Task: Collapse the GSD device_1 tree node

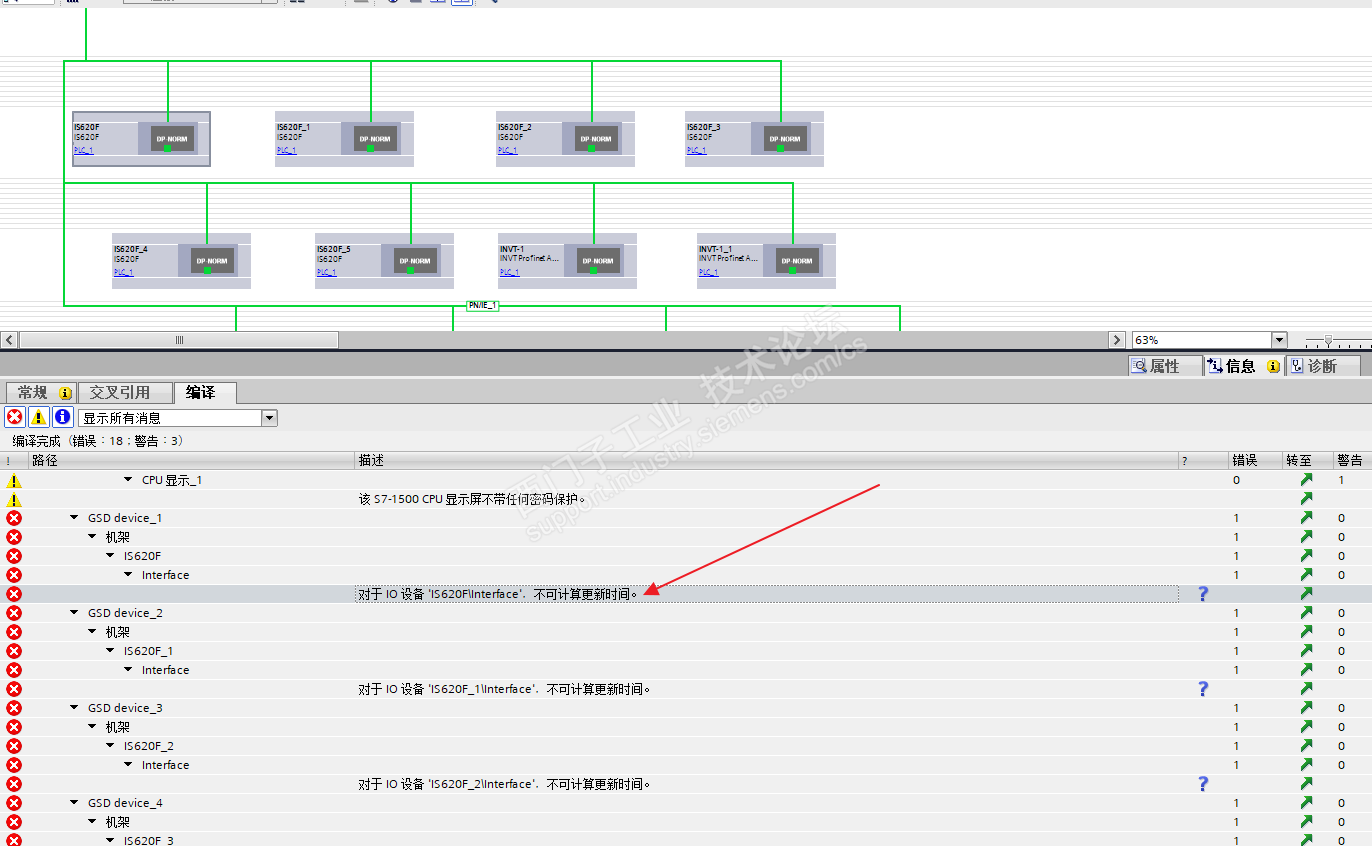Action: coord(75,518)
